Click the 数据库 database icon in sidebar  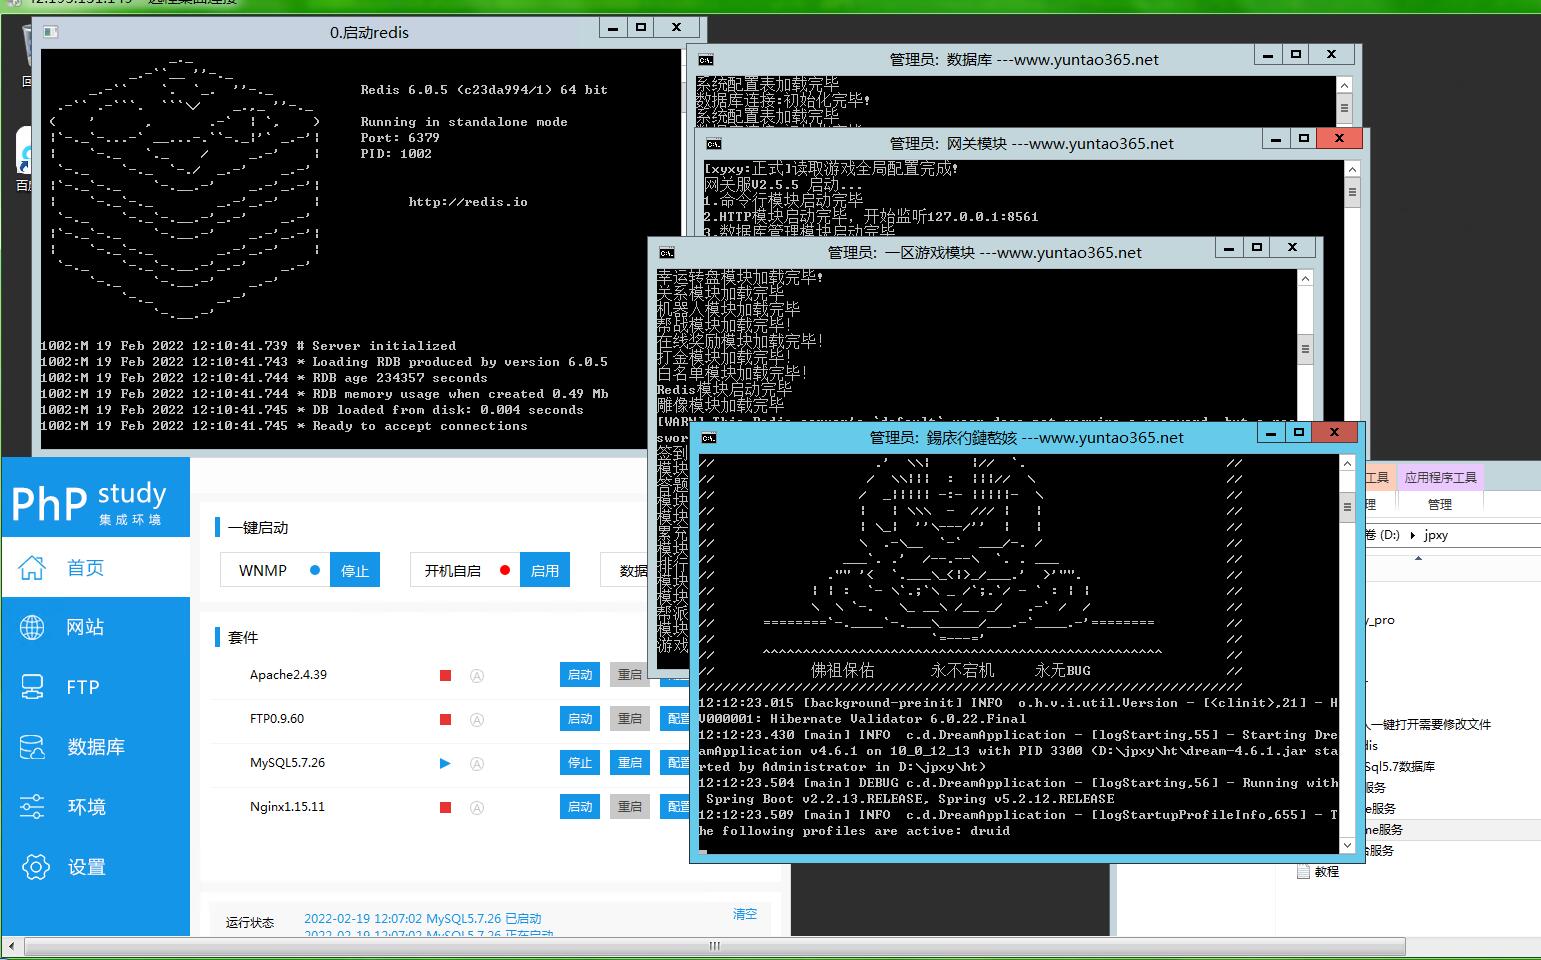[x=32, y=747]
